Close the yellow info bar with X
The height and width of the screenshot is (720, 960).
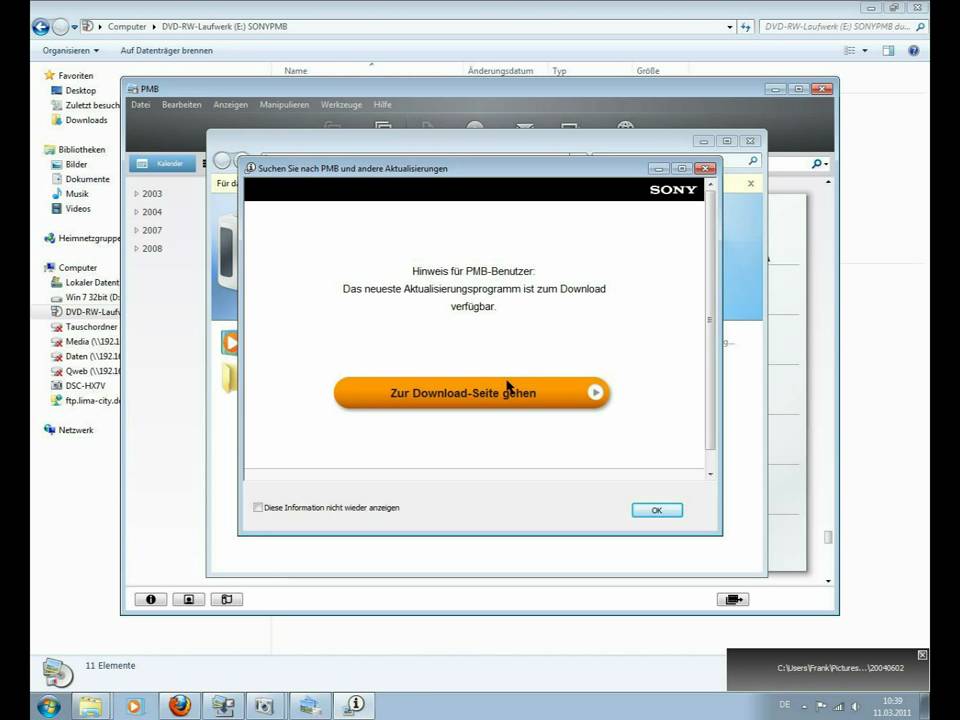pyautogui.click(x=751, y=184)
